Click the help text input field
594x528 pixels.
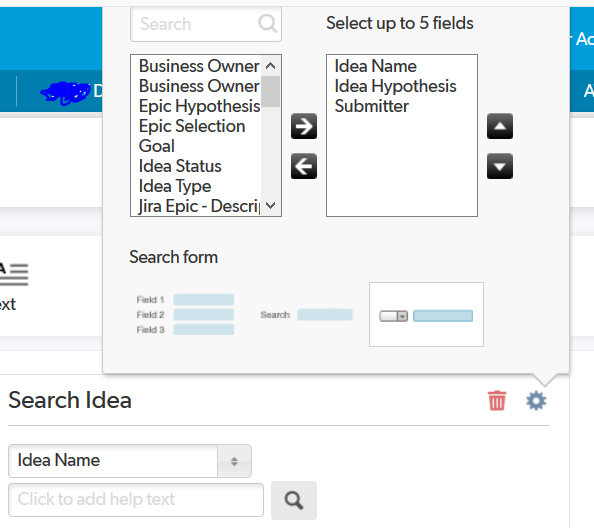coord(136,500)
